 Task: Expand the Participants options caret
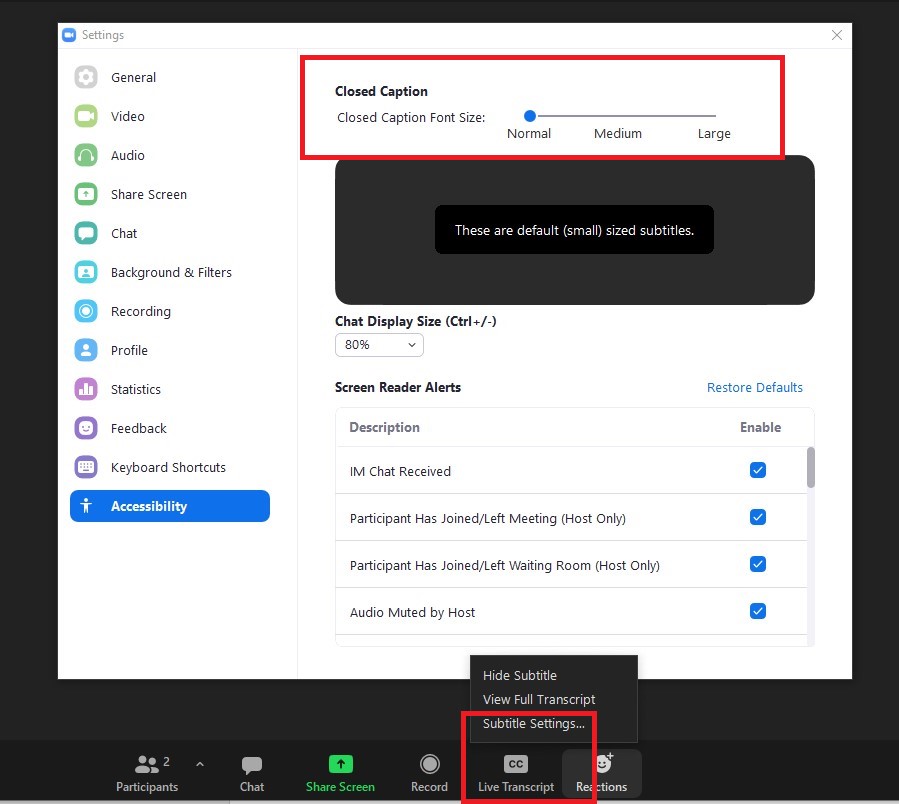coord(200,764)
